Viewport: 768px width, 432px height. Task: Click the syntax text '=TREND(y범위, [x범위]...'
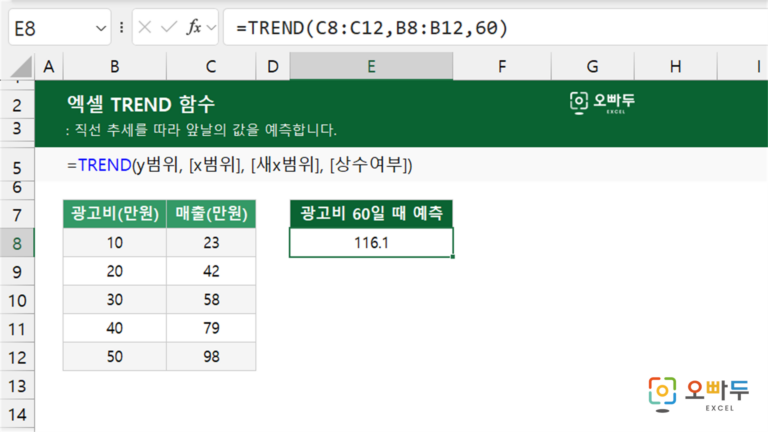[x=240, y=165]
